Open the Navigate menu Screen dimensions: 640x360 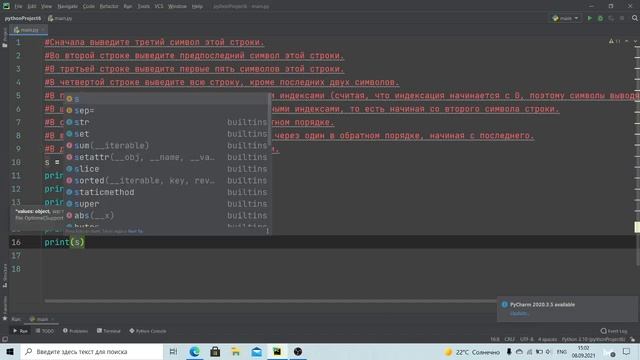click(x=67, y=6)
